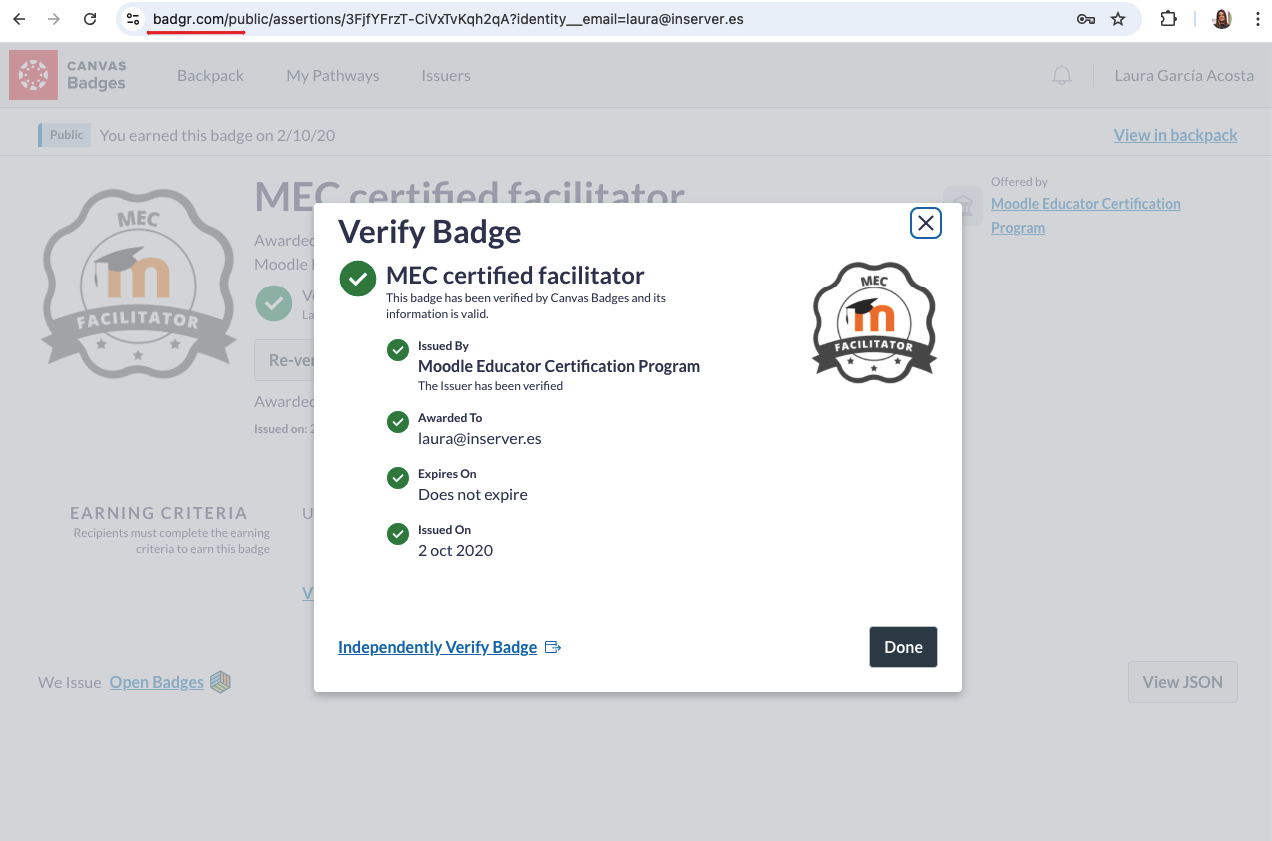Click the Verify Badge dialog title

coord(430,231)
